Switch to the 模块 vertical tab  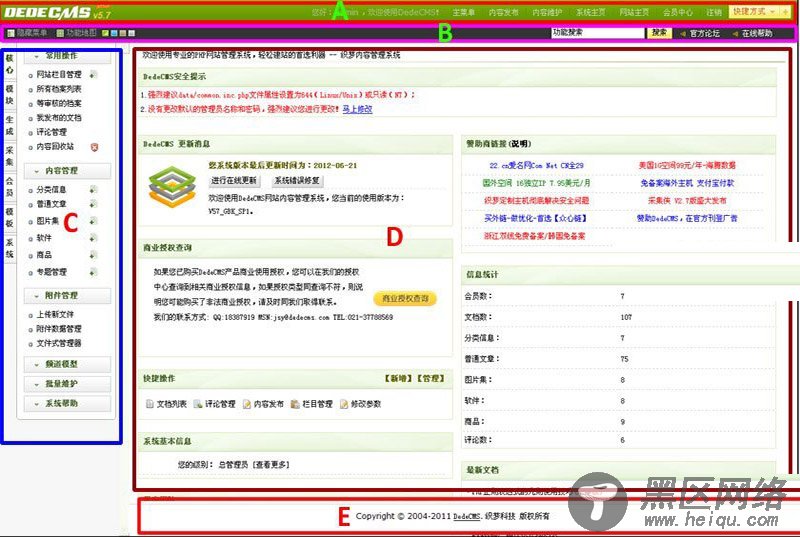point(9,95)
